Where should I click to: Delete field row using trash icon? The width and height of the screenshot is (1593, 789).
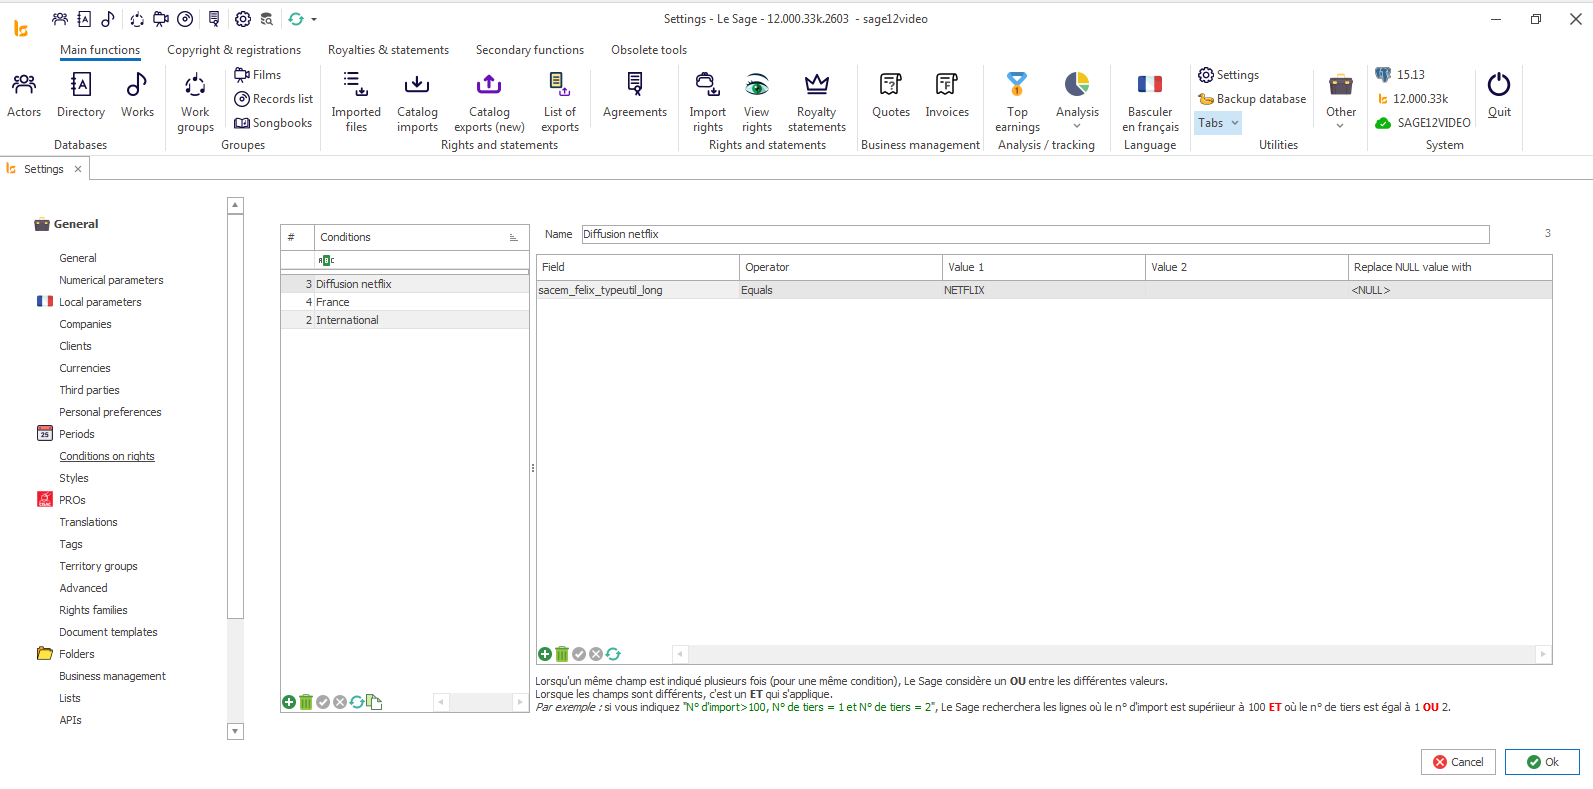pos(562,654)
